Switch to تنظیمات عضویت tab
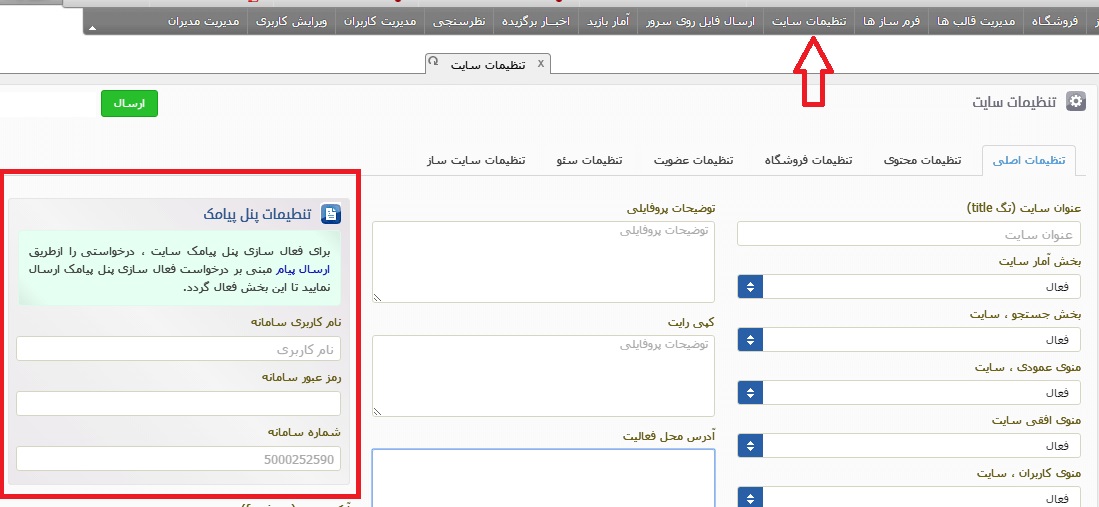 pyautogui.click(x=693, y=161)
